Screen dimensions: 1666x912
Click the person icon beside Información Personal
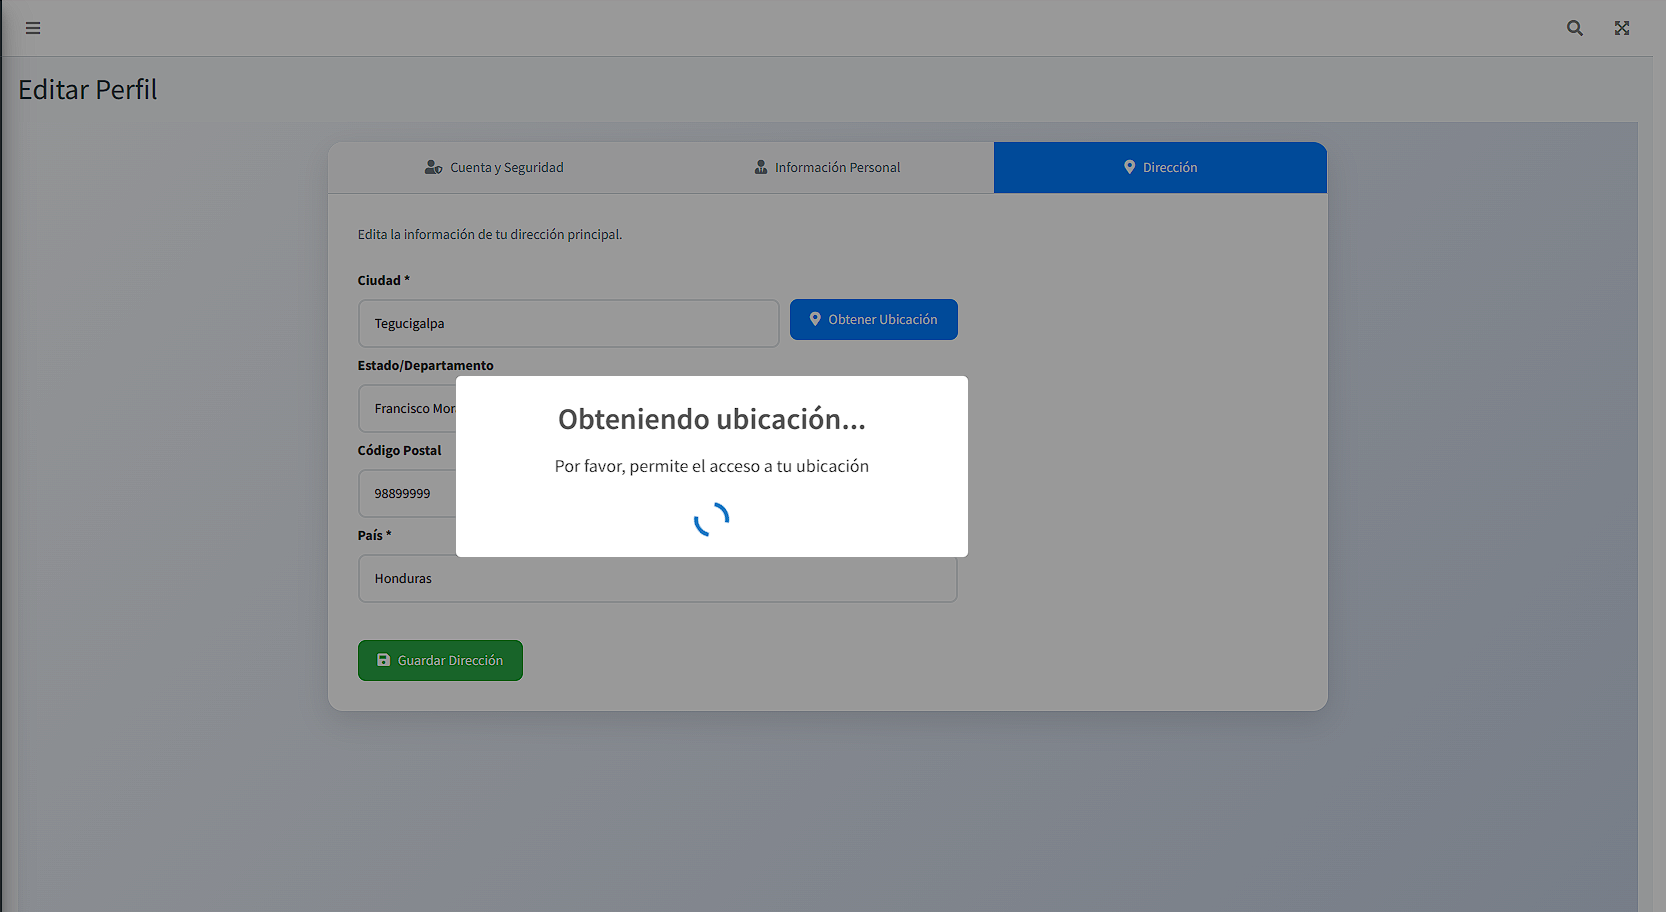[761, 168]
